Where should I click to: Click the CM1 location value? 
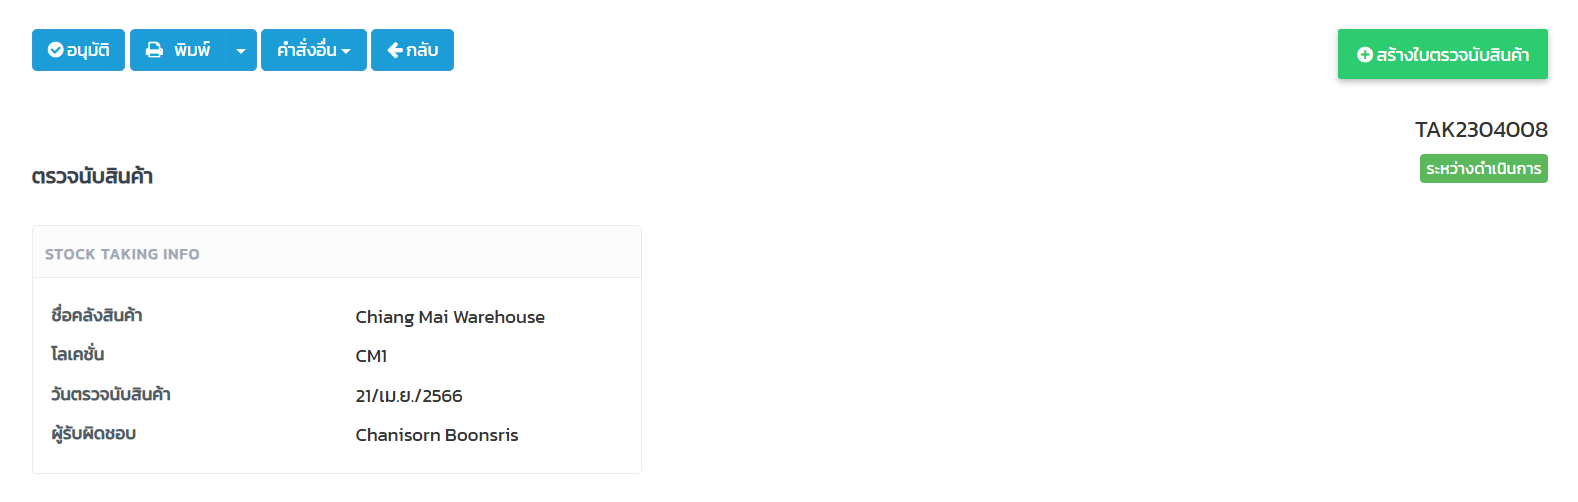pyautogui.click(x=371, y=356)
